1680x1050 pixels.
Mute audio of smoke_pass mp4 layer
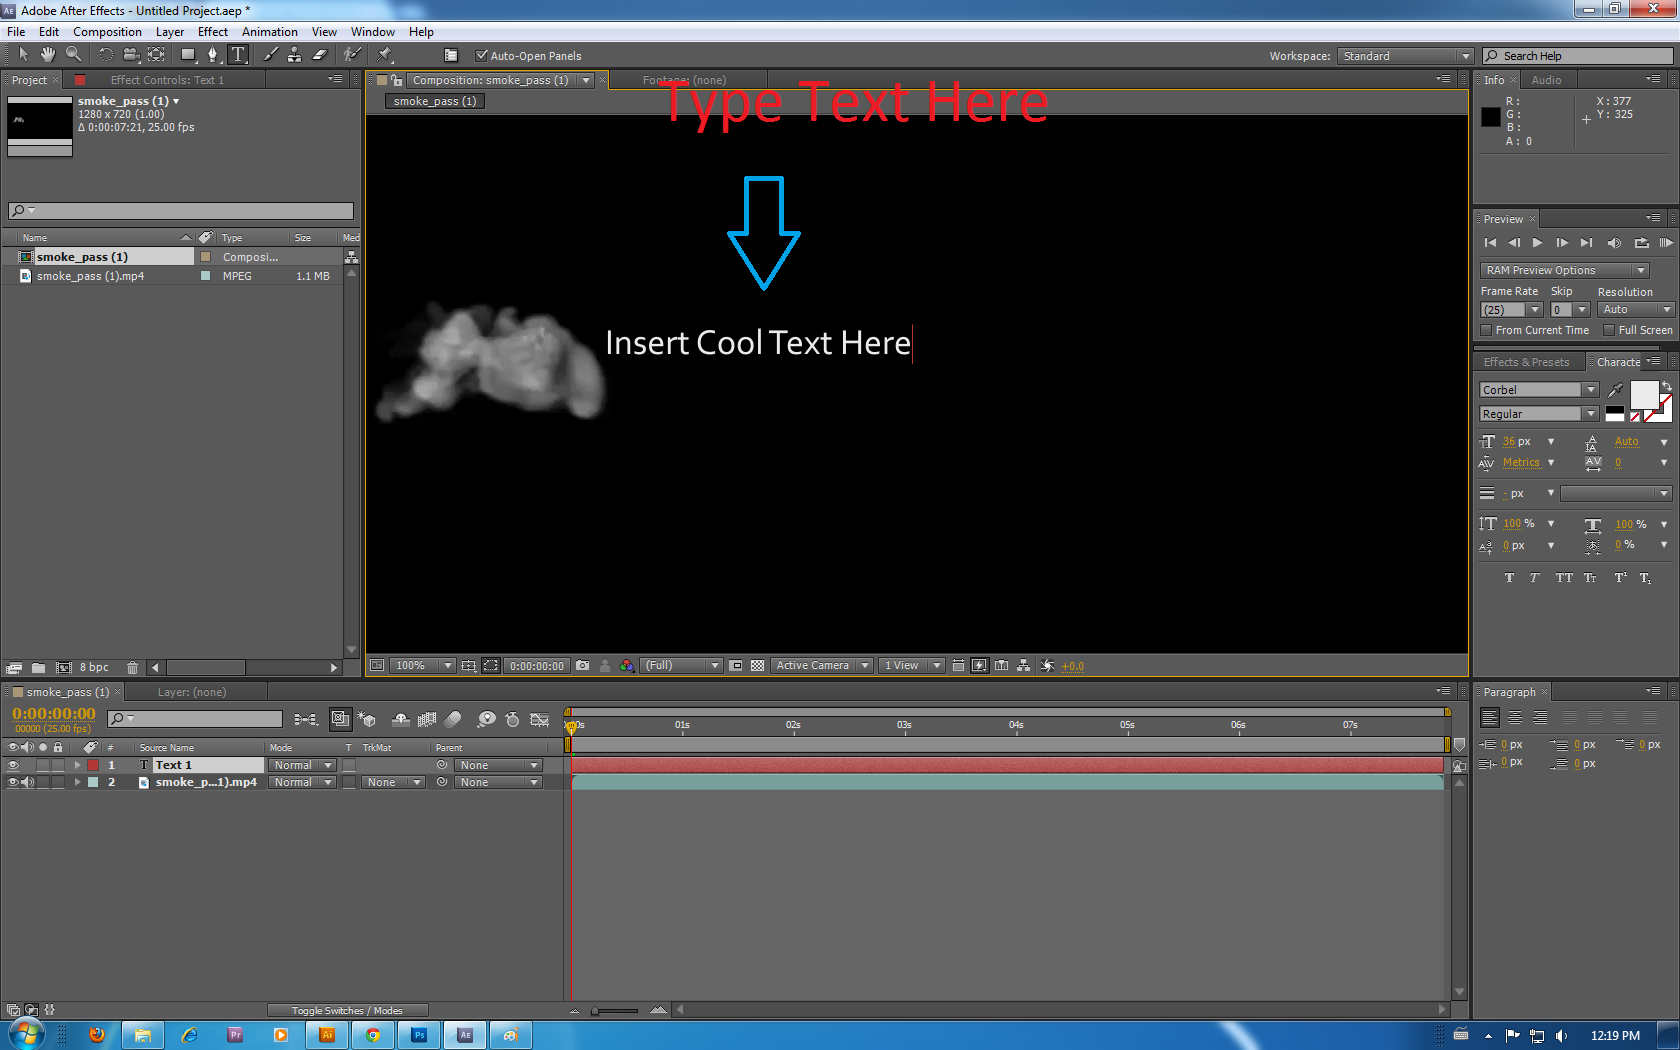[28, 782]
